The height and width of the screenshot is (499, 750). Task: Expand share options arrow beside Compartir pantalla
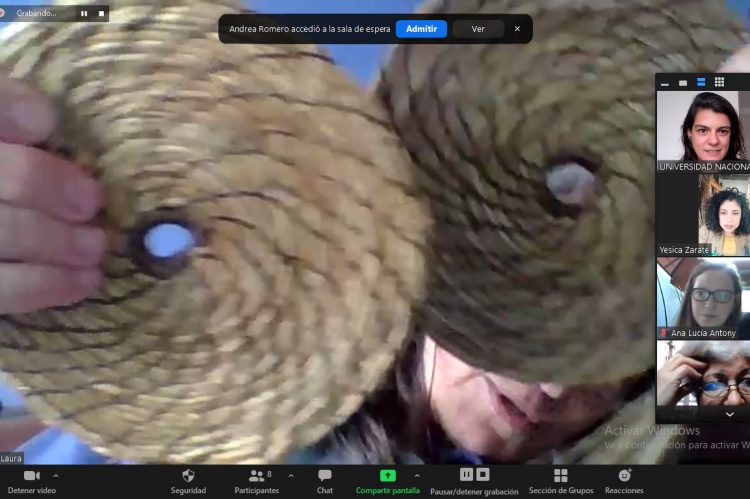[x=417, y=475]
